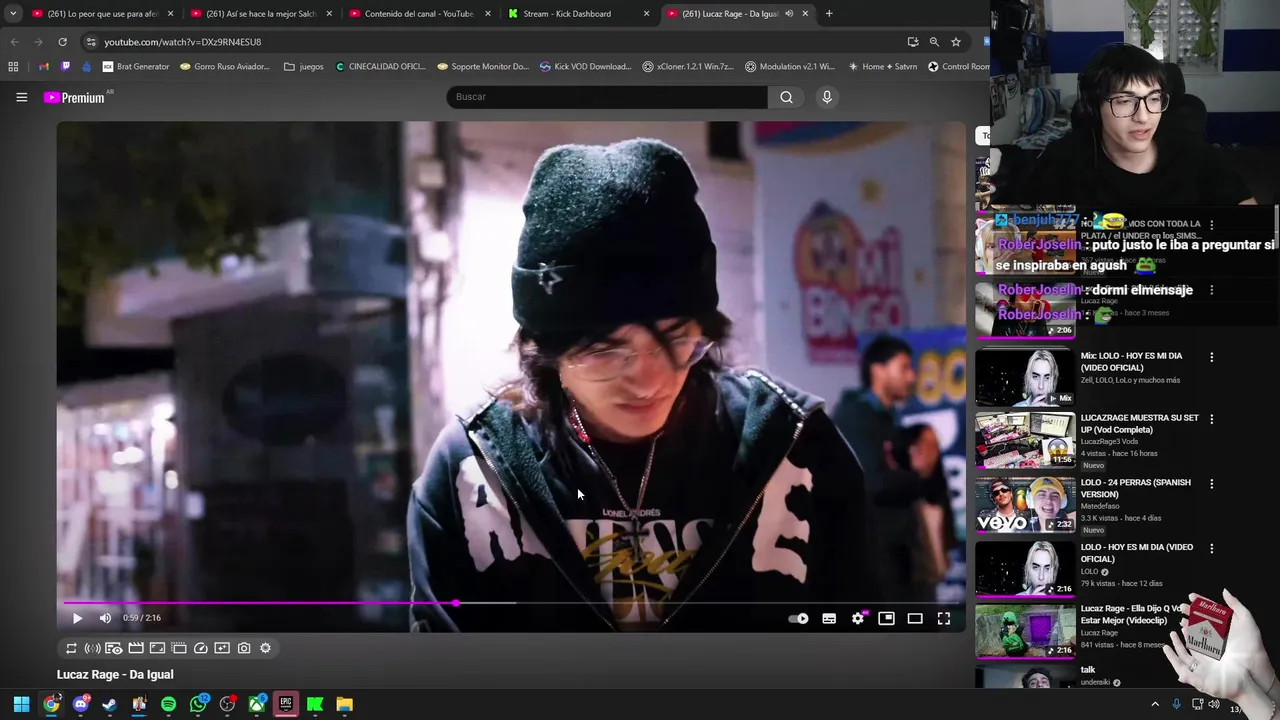Image resolution: width=1280 pixels, height=720 pixels.
Task: Start voice search with microphone icon
Action: 826,97
